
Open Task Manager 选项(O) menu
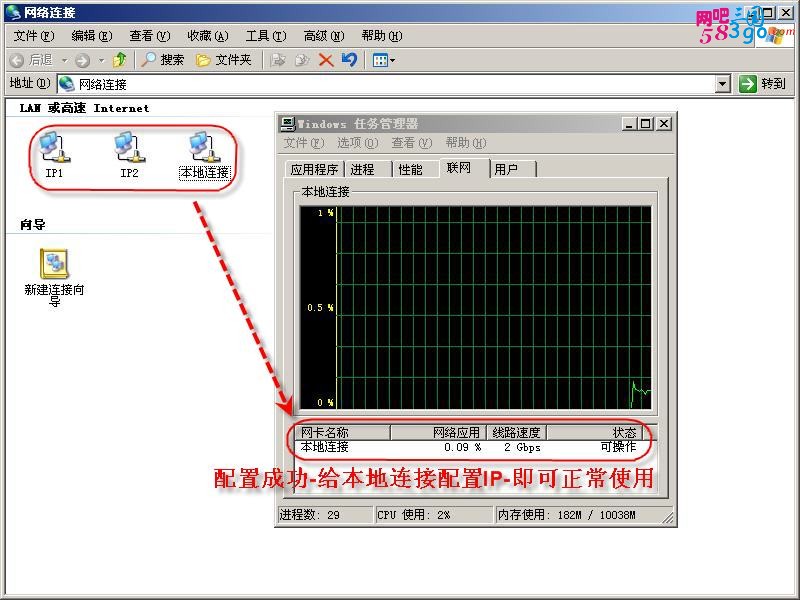358,143
